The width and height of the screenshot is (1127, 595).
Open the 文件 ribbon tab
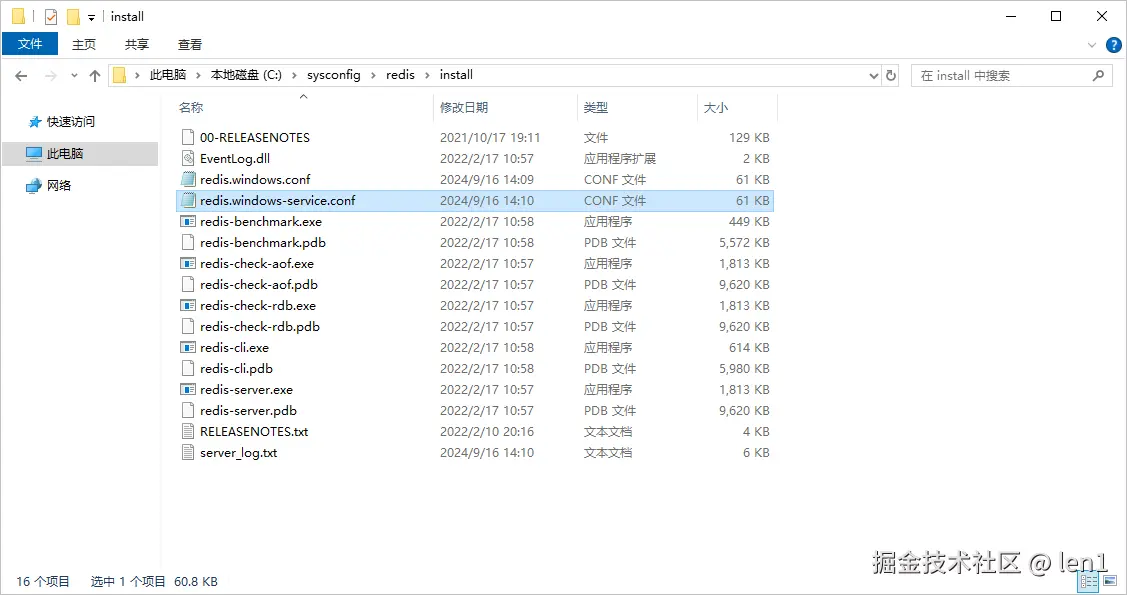[x=30, y=44]
